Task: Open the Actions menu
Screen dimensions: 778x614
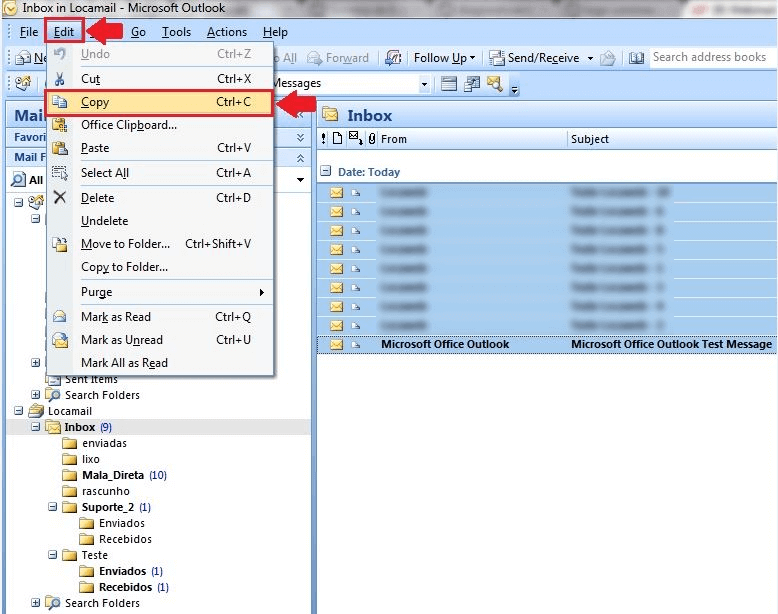Action: point(227,32)
